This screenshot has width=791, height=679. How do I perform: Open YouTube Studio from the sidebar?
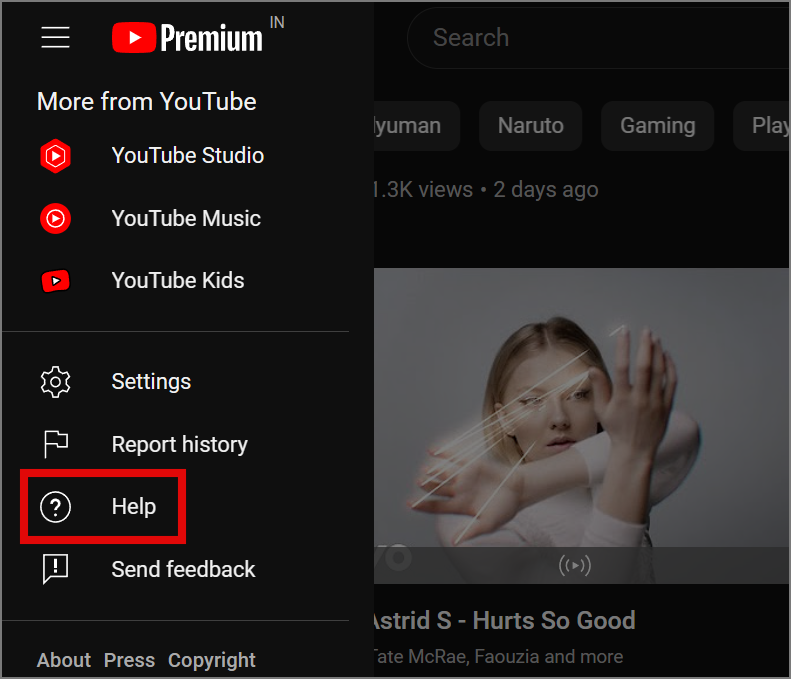click(x=187, y=156)
